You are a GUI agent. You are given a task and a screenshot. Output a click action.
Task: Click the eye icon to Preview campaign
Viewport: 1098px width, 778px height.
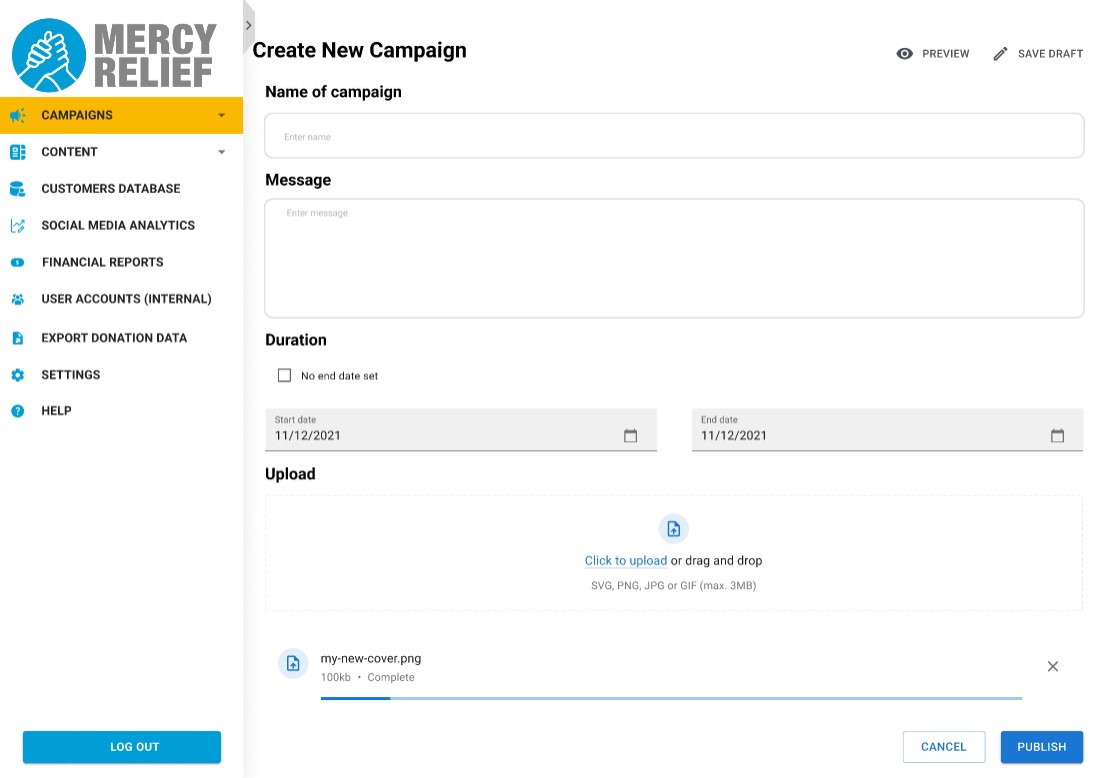(905, 54)
